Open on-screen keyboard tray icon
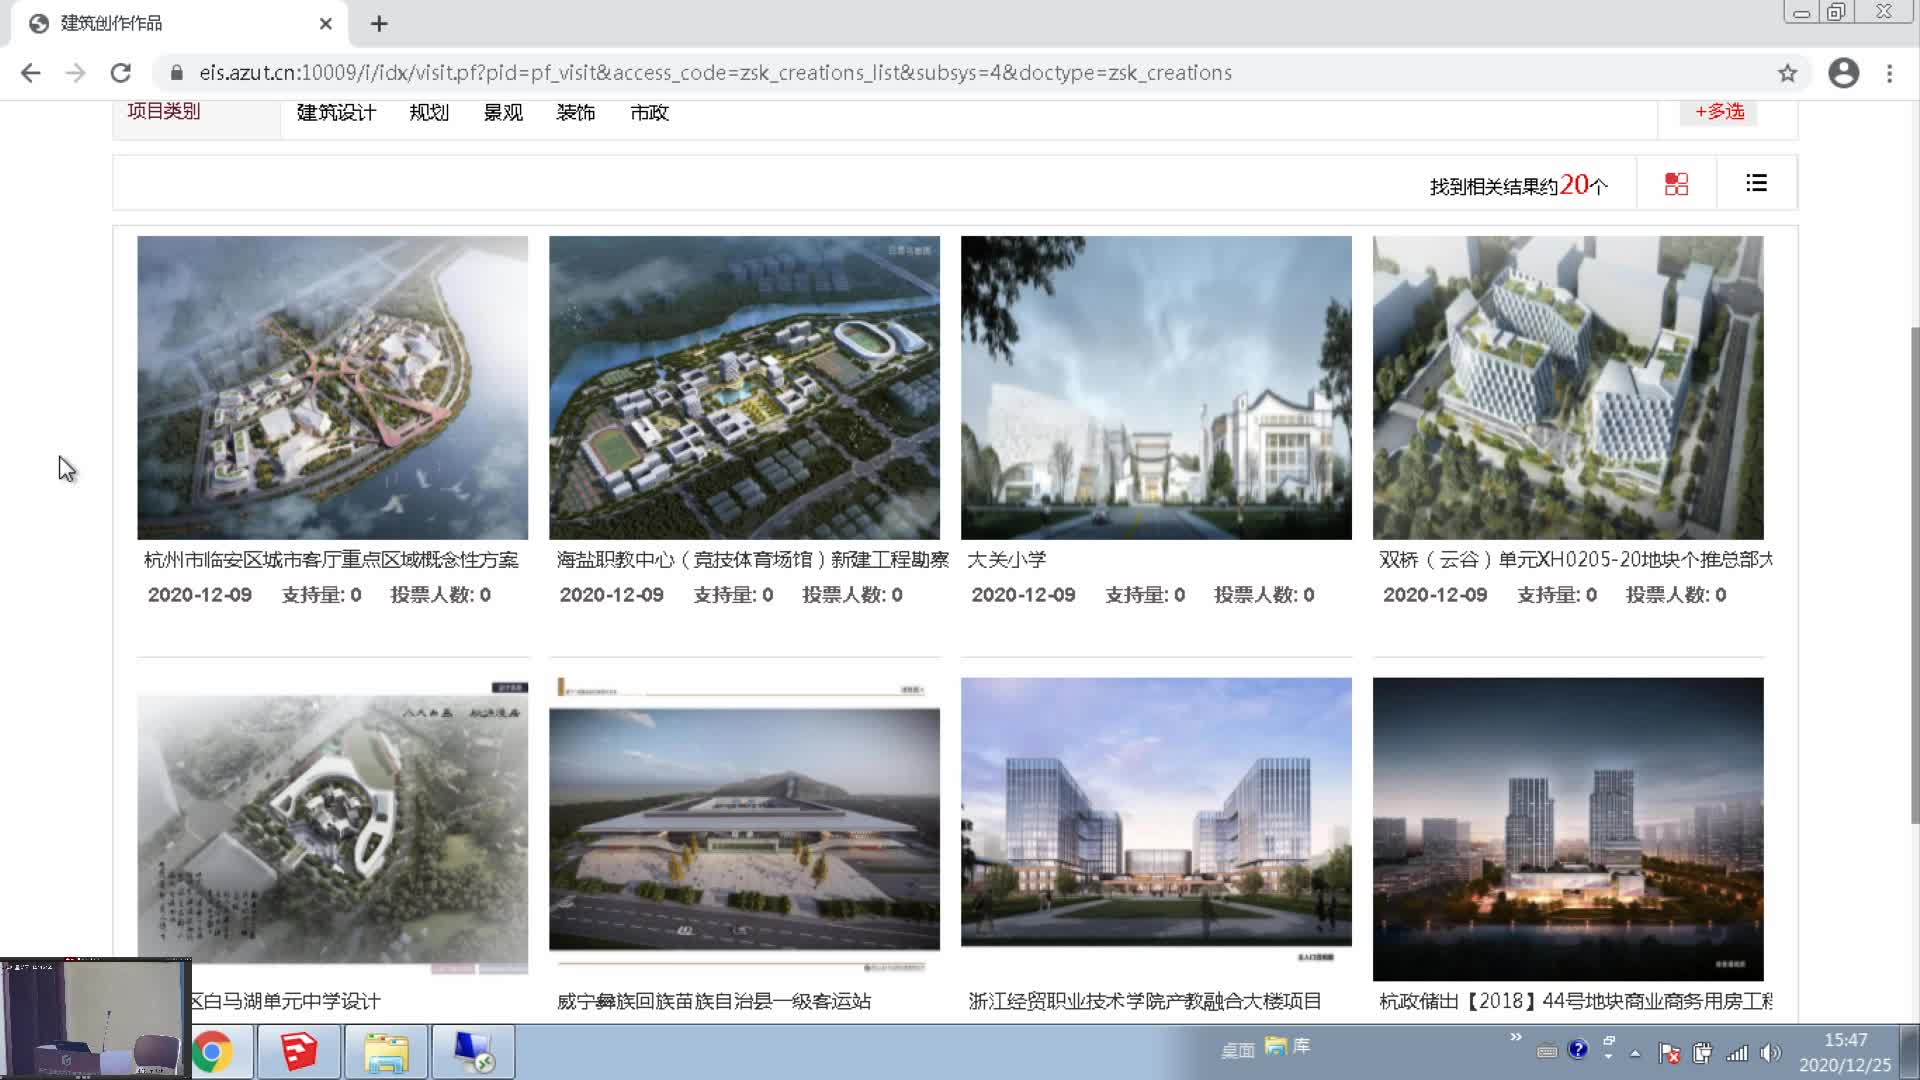The width and height of the screenshot is (1920, 1080). tap(1547, 1051)
